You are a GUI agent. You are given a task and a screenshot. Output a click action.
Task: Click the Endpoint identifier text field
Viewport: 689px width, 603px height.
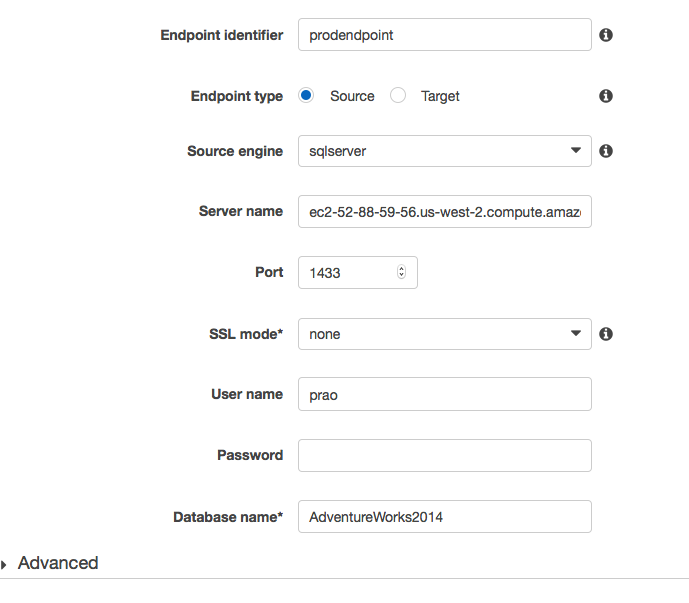(x=444, y=35)
